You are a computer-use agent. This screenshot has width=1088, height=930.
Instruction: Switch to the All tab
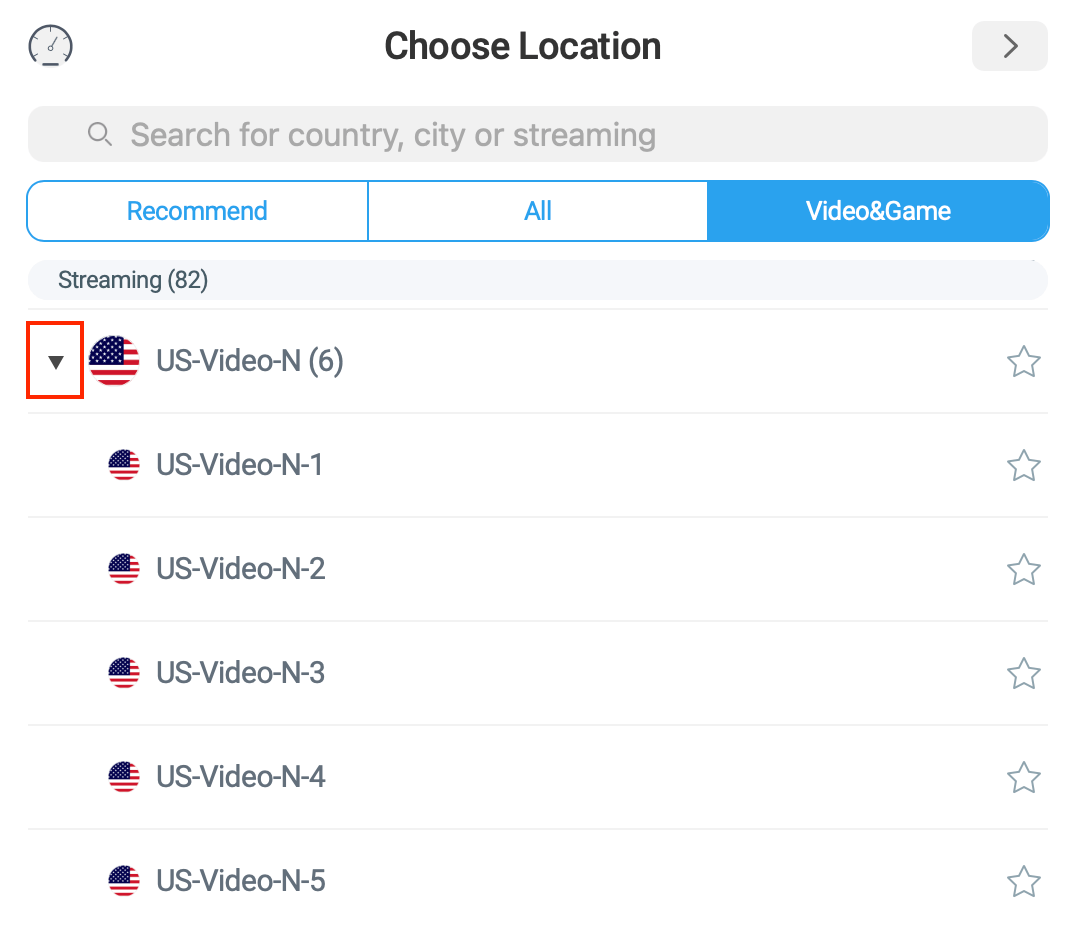[x=538, y=211]
